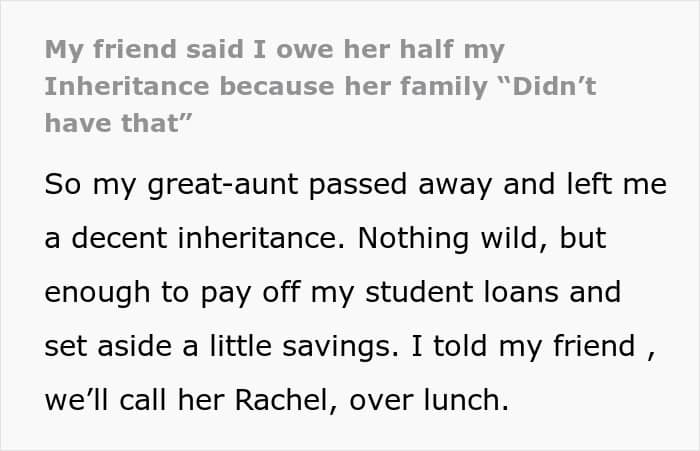Click the words "decent inheritance" in the body
The height and width of the screenshot is (451, 700).
[208, 238]
